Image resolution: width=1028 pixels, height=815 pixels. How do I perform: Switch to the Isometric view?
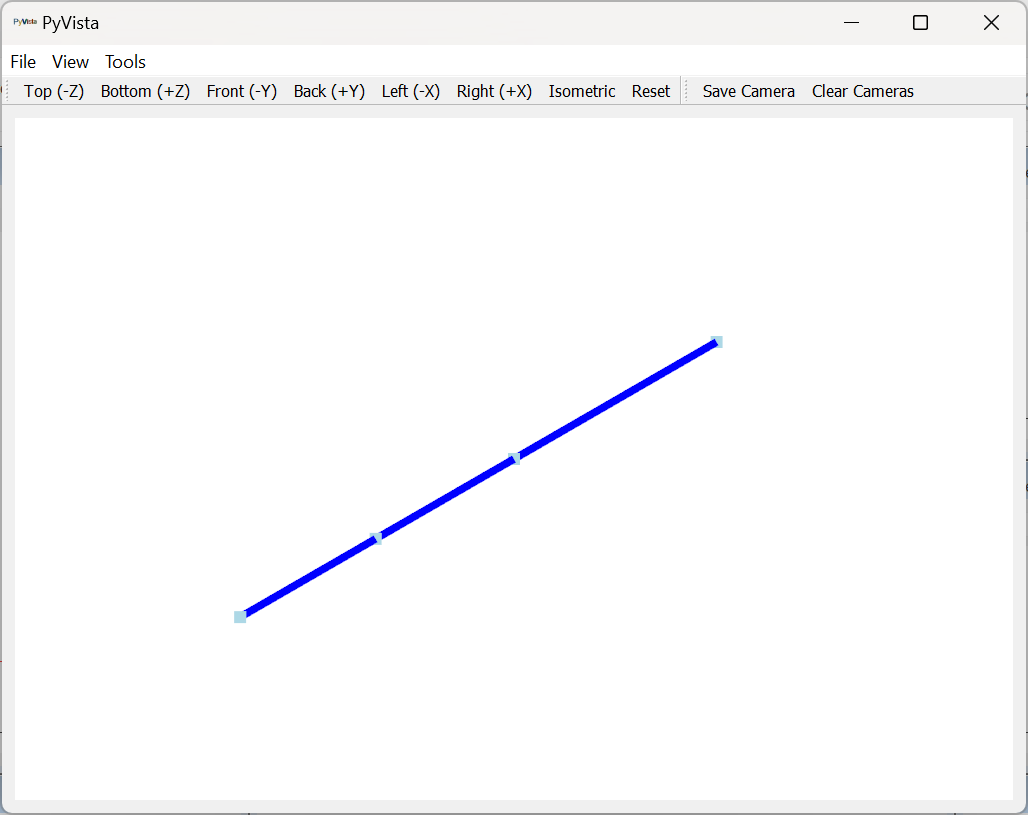[x=582, y=91]
